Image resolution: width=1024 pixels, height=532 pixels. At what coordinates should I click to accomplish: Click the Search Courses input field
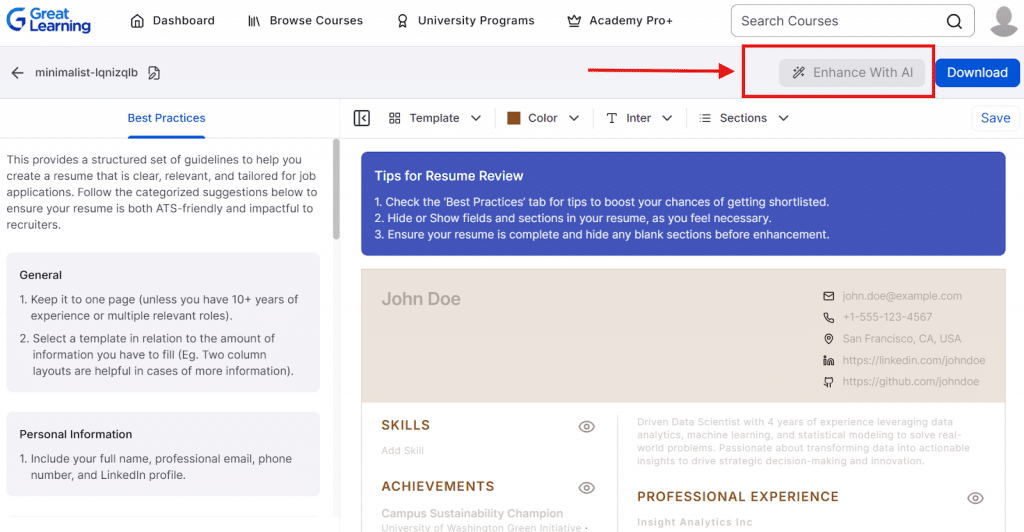[x=838, y=21]
